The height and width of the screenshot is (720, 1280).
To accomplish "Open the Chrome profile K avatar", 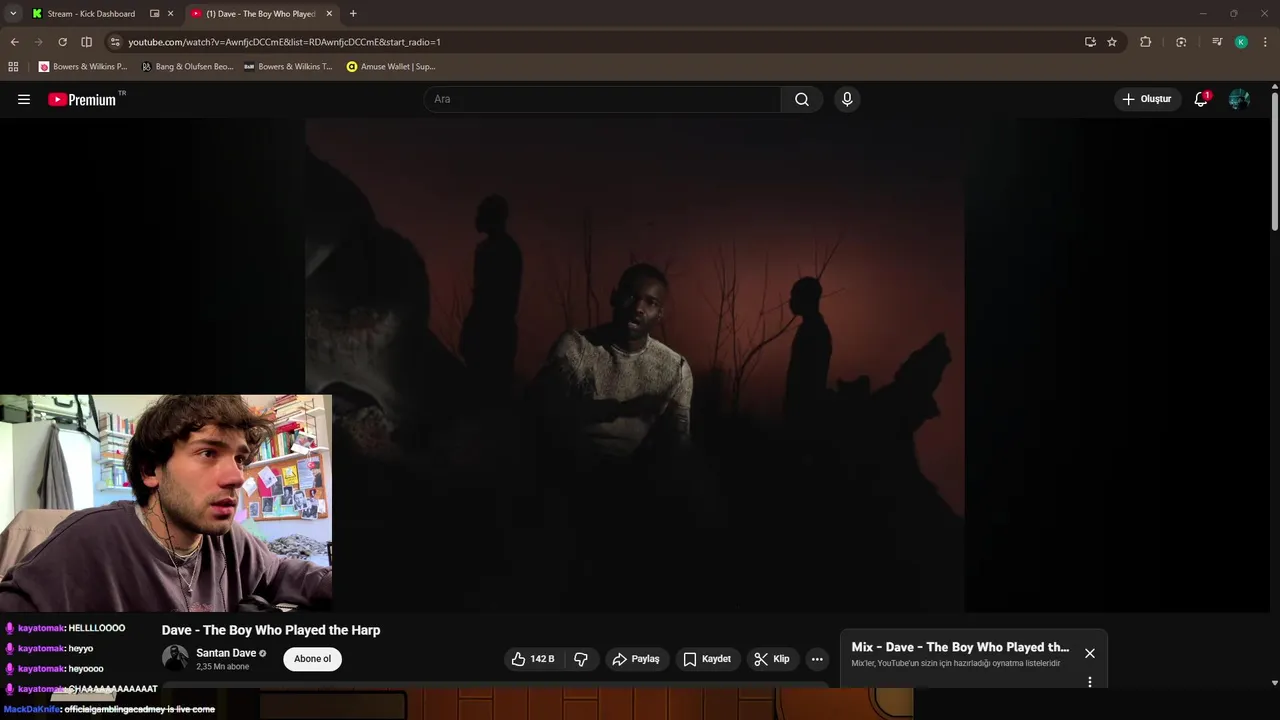I will coord(1241,42).
